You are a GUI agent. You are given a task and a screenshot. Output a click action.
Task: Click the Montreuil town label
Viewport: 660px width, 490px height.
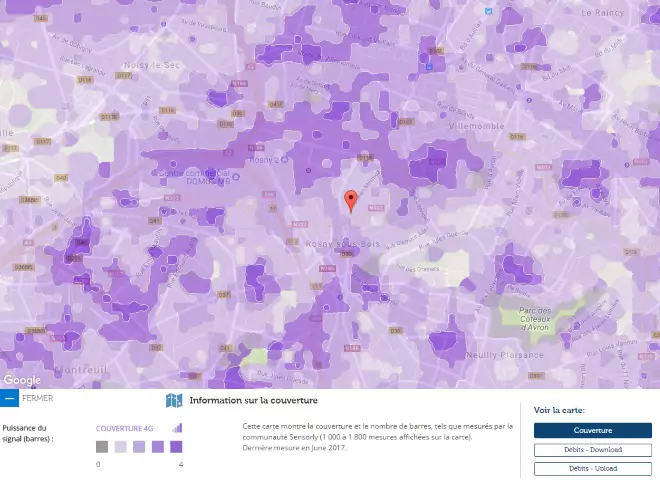[x=81, y=370]
